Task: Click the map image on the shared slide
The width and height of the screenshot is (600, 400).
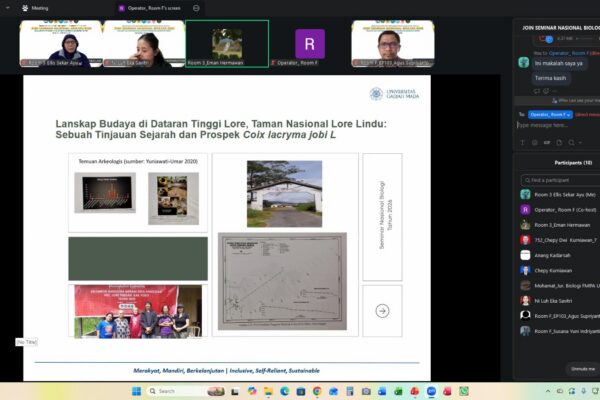Action: click(x=282, y=281)
